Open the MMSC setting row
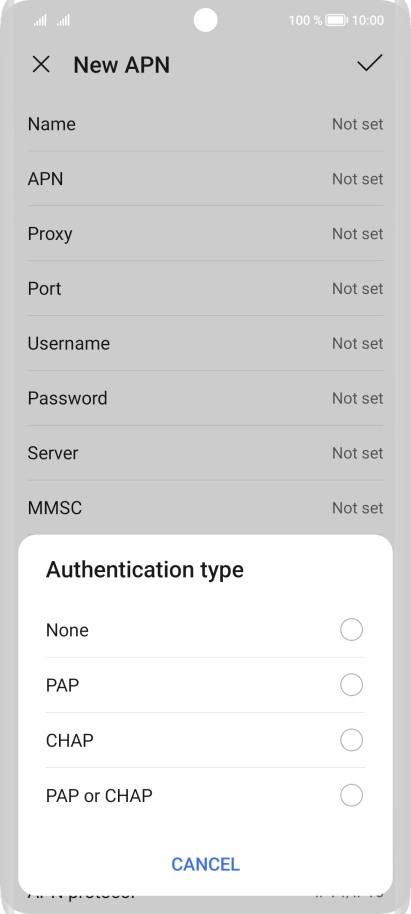Image resolution: width=411 pixels, height=914 pixels. (x=205, y=508)
